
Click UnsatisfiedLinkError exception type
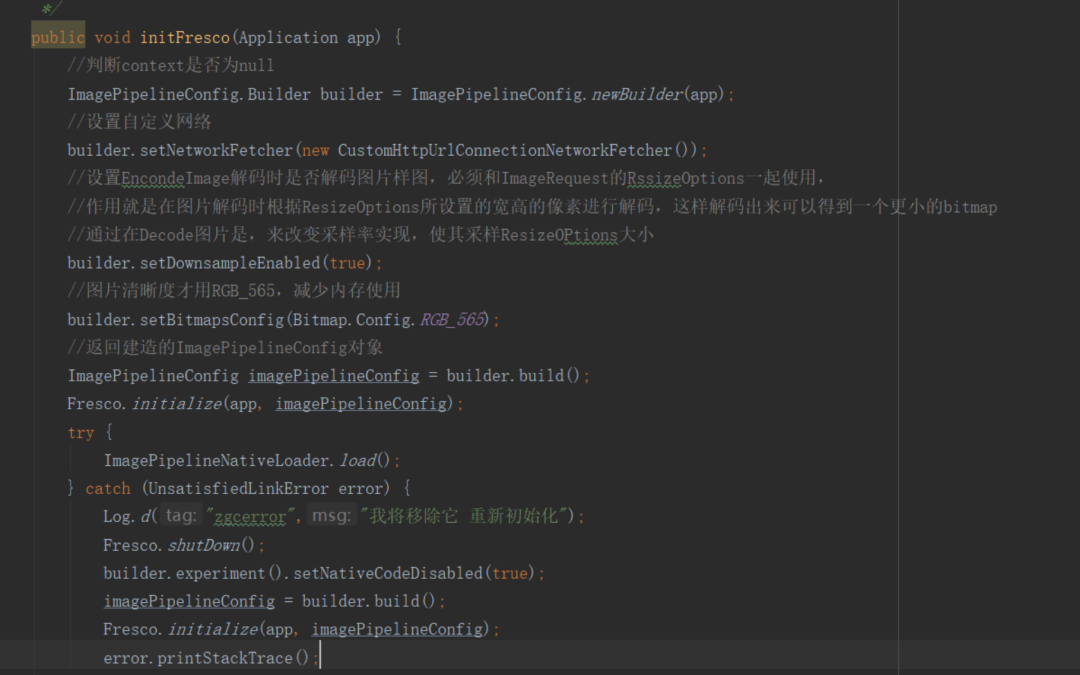[x=238, y=488]
